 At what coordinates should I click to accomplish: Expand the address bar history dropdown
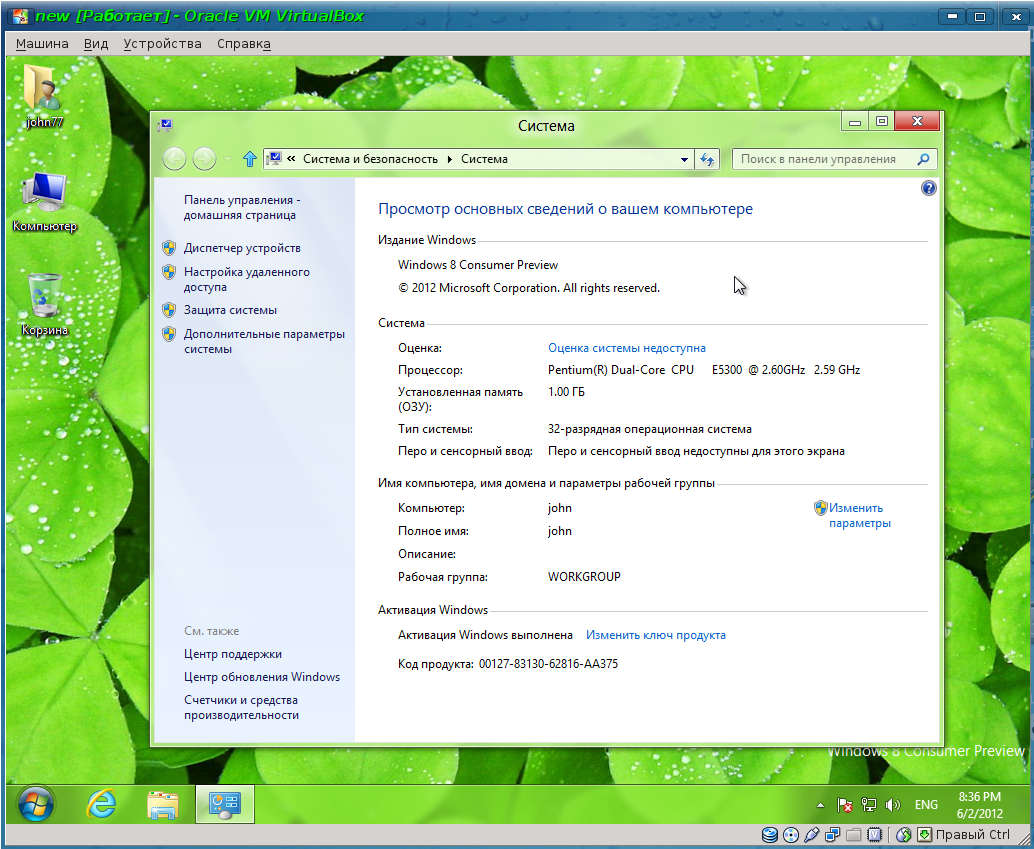(684, 160)
